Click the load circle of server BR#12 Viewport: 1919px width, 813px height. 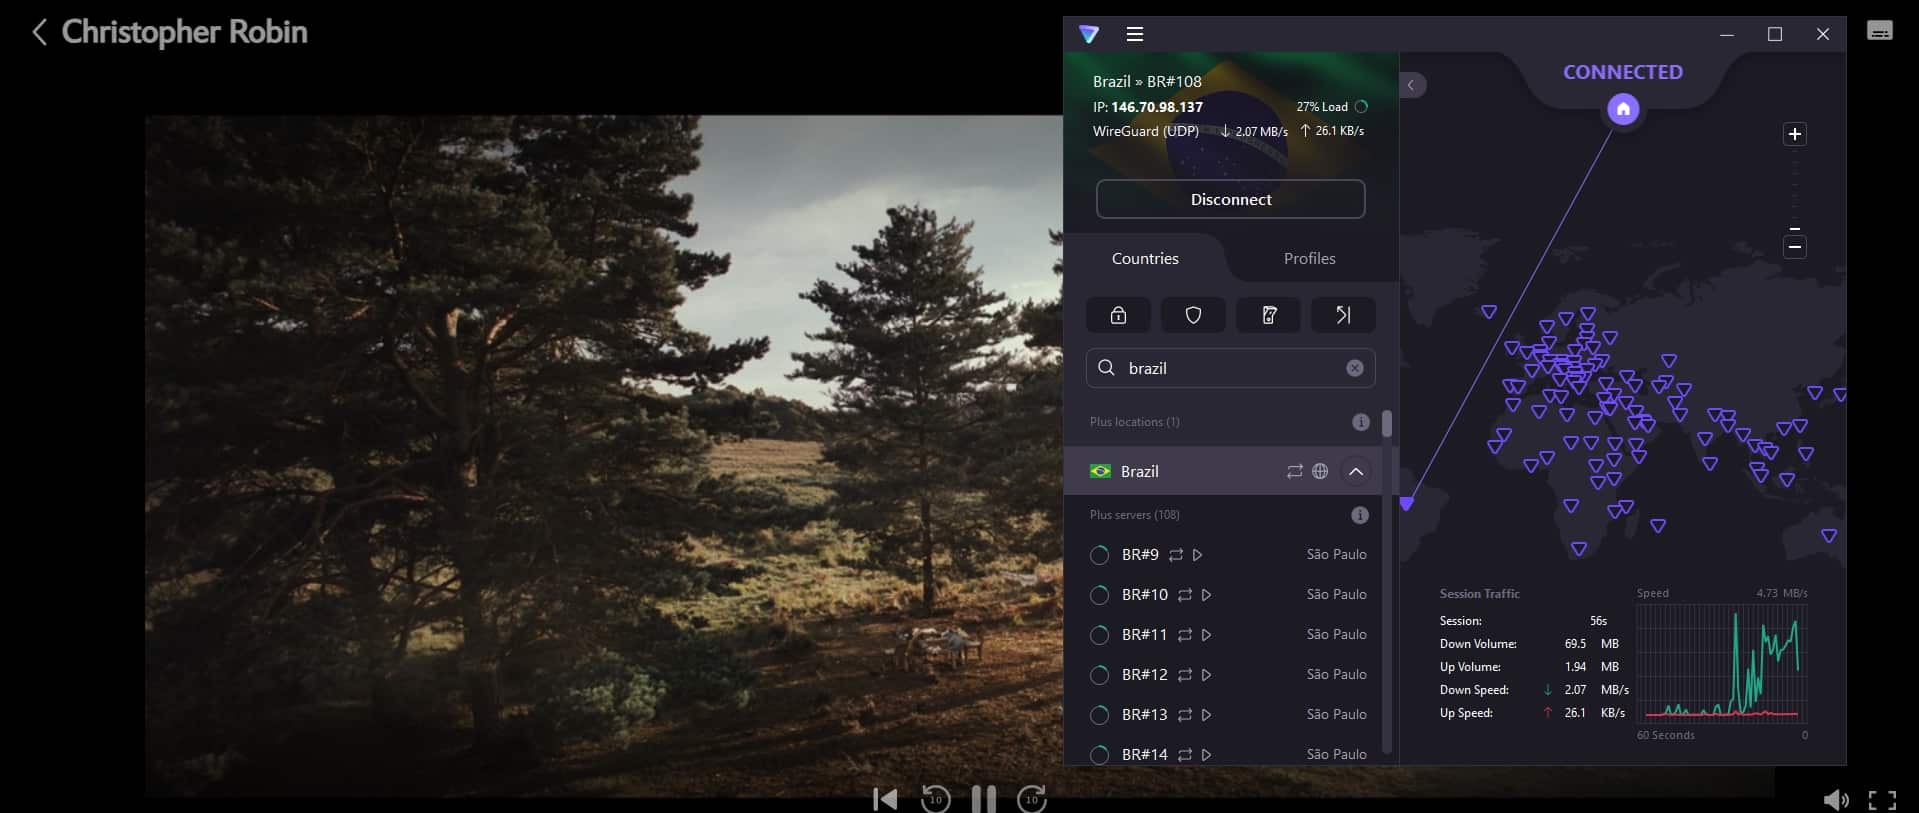[x=1099, y=675]
